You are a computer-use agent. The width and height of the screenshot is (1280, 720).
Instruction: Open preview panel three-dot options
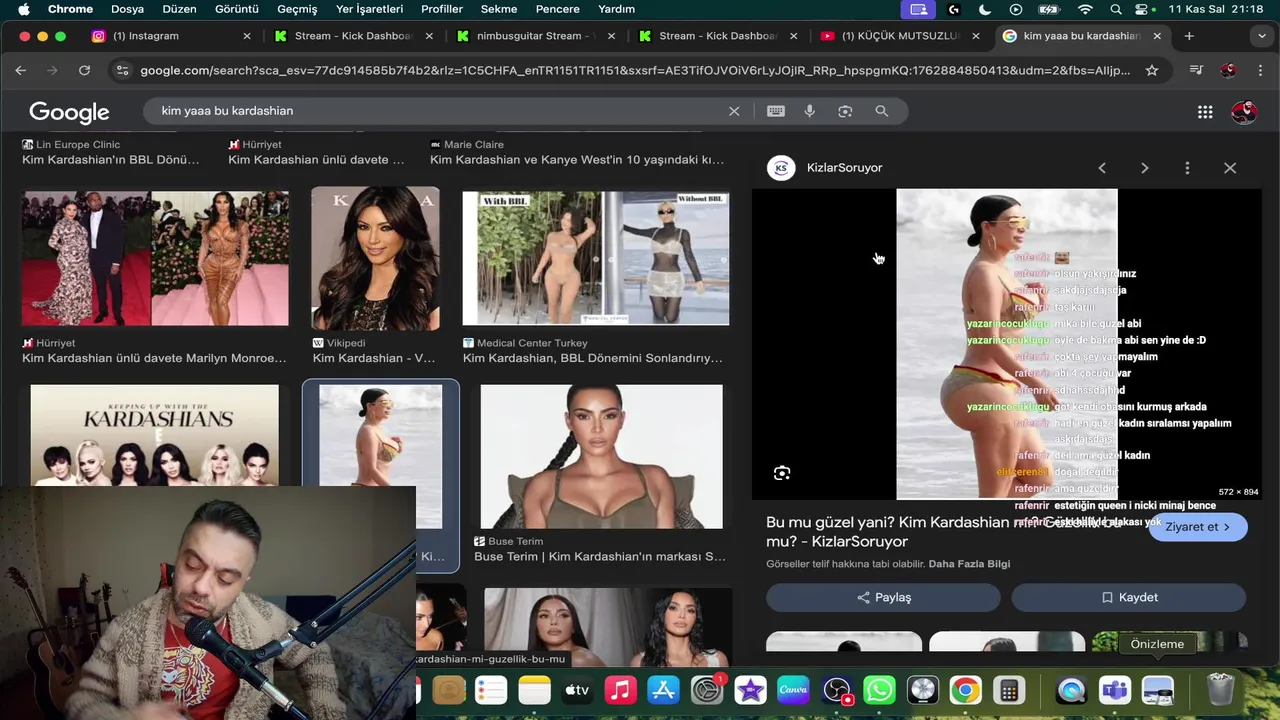[x=1187, y=168]
